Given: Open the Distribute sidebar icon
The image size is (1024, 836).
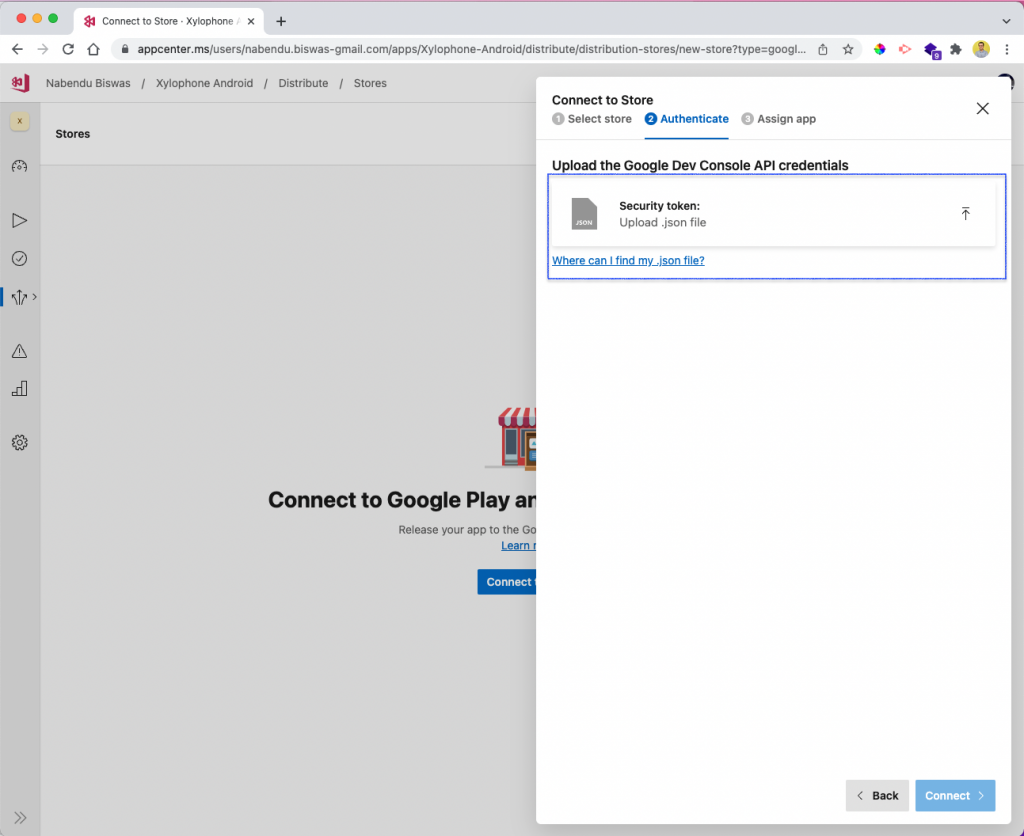Looking at the screenshot, I should (20, 297).
